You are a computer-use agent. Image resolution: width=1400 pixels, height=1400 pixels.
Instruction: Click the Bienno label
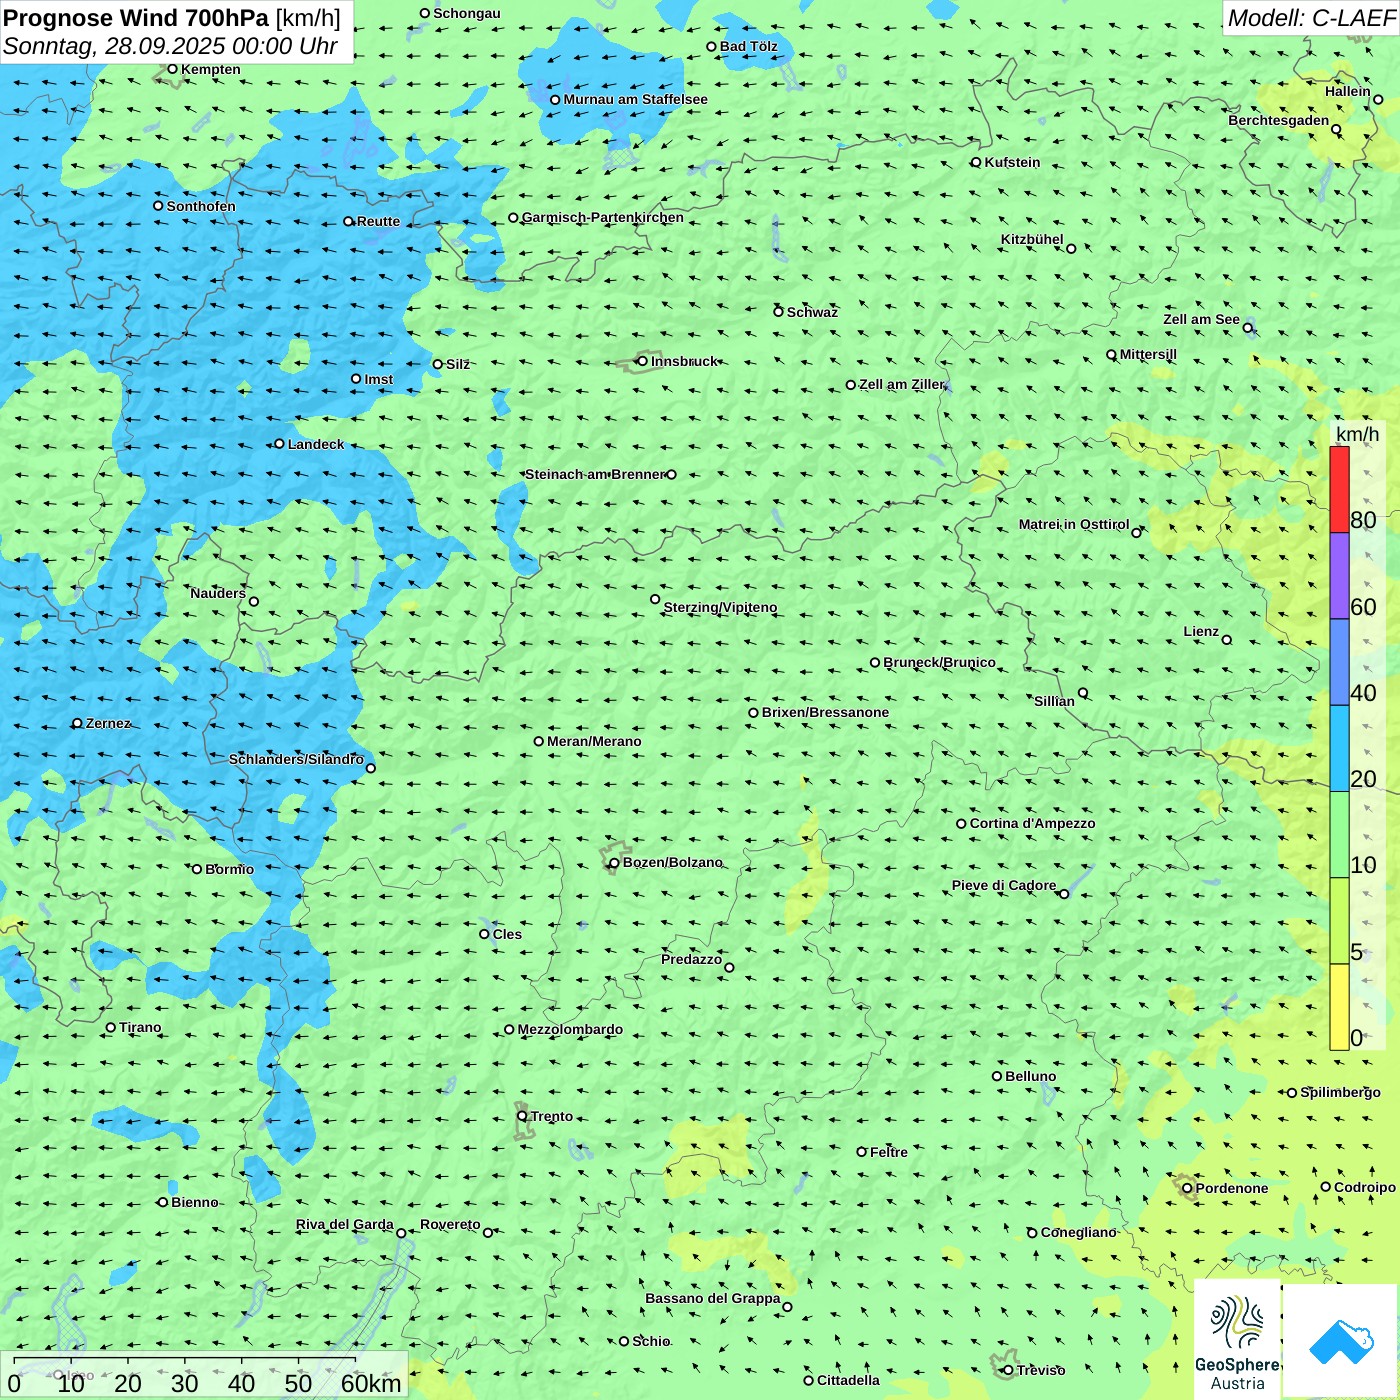(194, 1202)
